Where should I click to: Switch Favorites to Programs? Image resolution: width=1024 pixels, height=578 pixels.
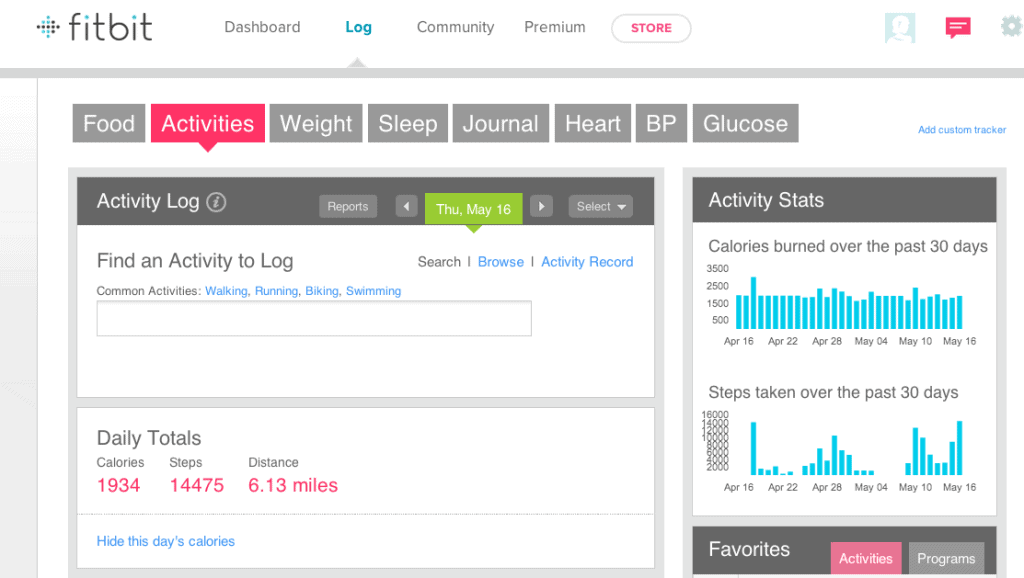coord(946,559)
